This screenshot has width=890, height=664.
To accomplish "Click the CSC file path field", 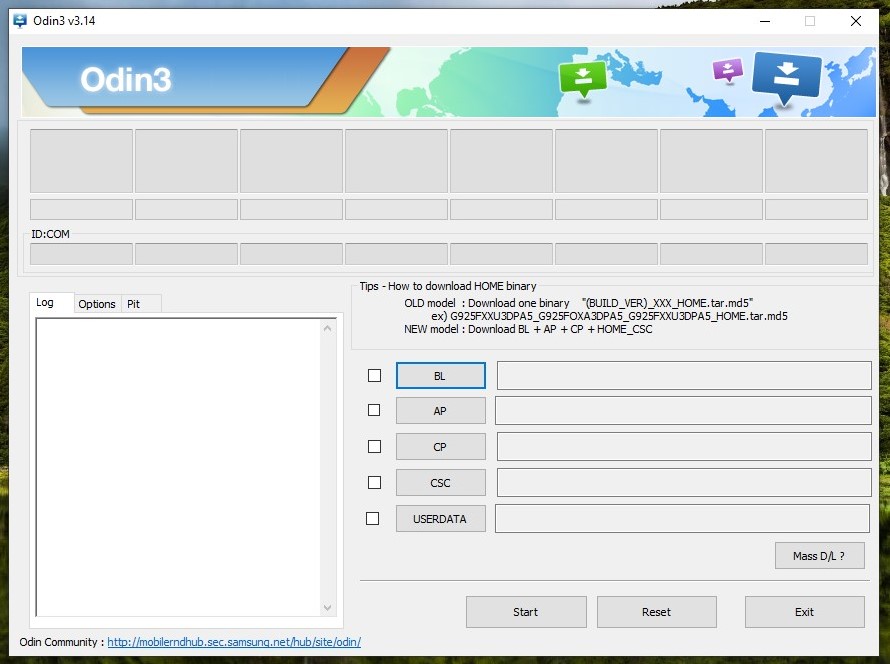I will (684, 482).
